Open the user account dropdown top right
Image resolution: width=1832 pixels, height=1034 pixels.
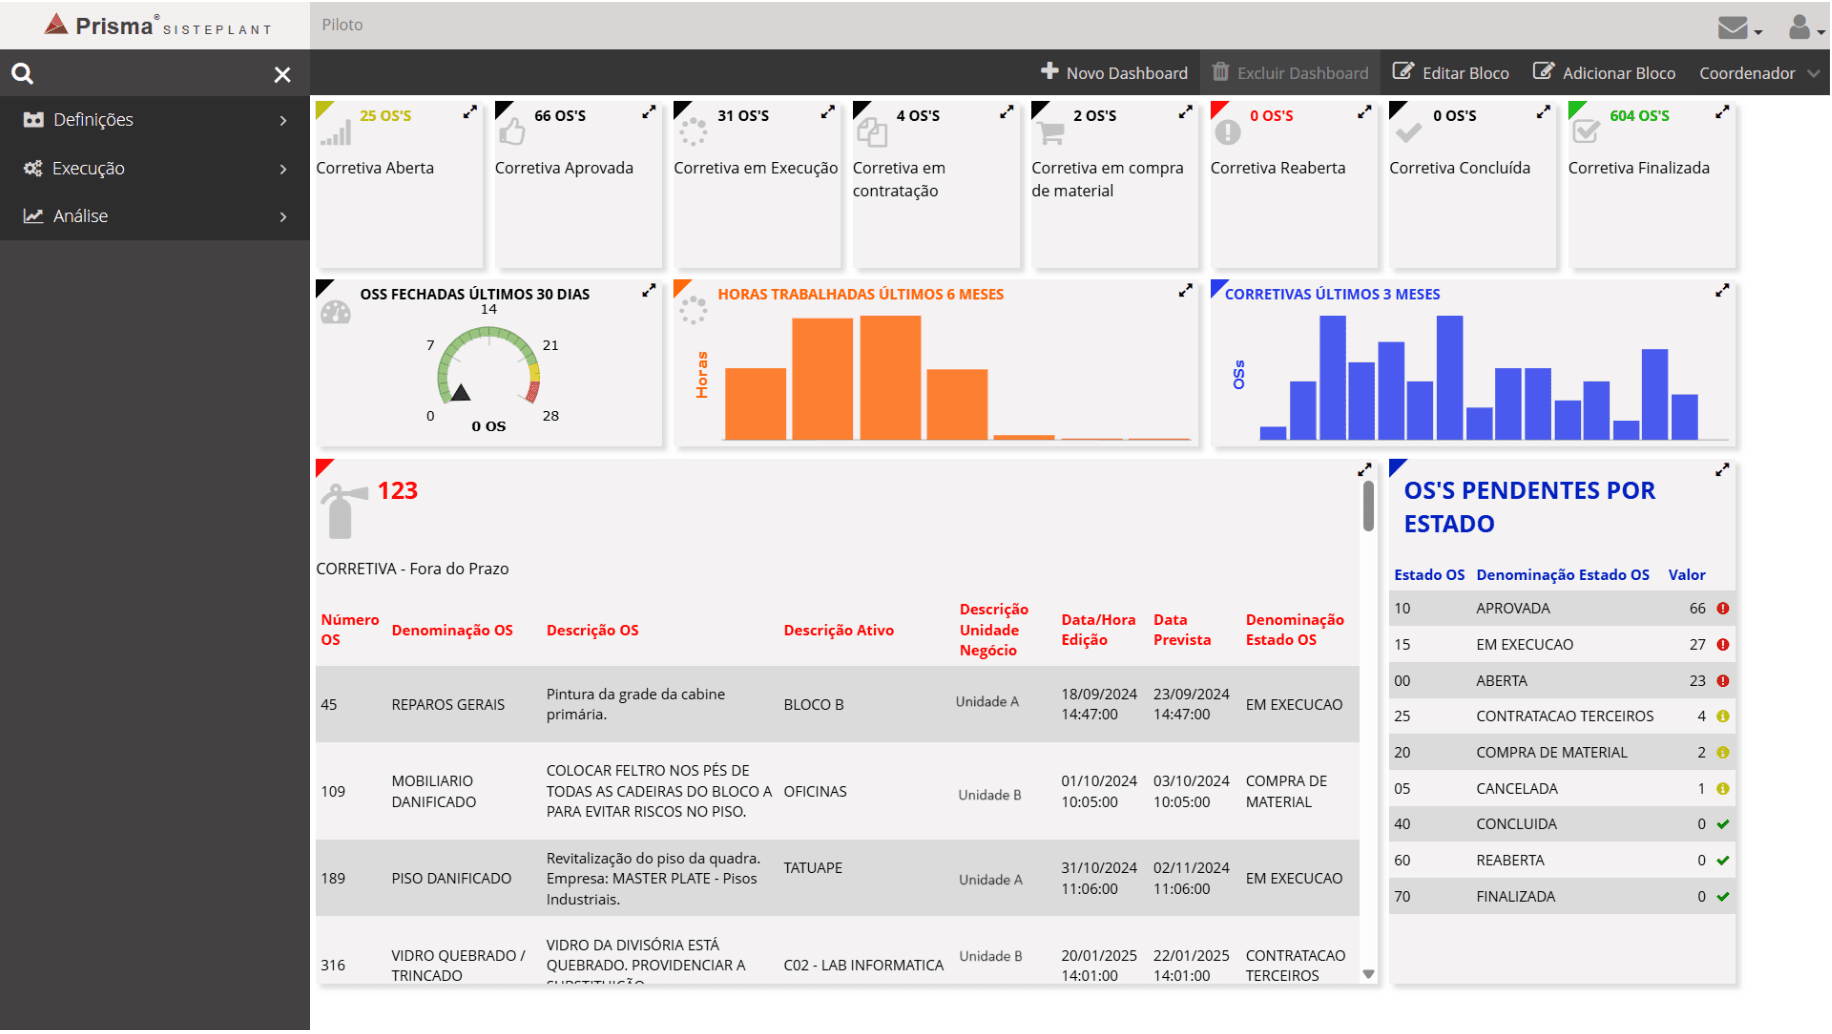click(1800, 28)
